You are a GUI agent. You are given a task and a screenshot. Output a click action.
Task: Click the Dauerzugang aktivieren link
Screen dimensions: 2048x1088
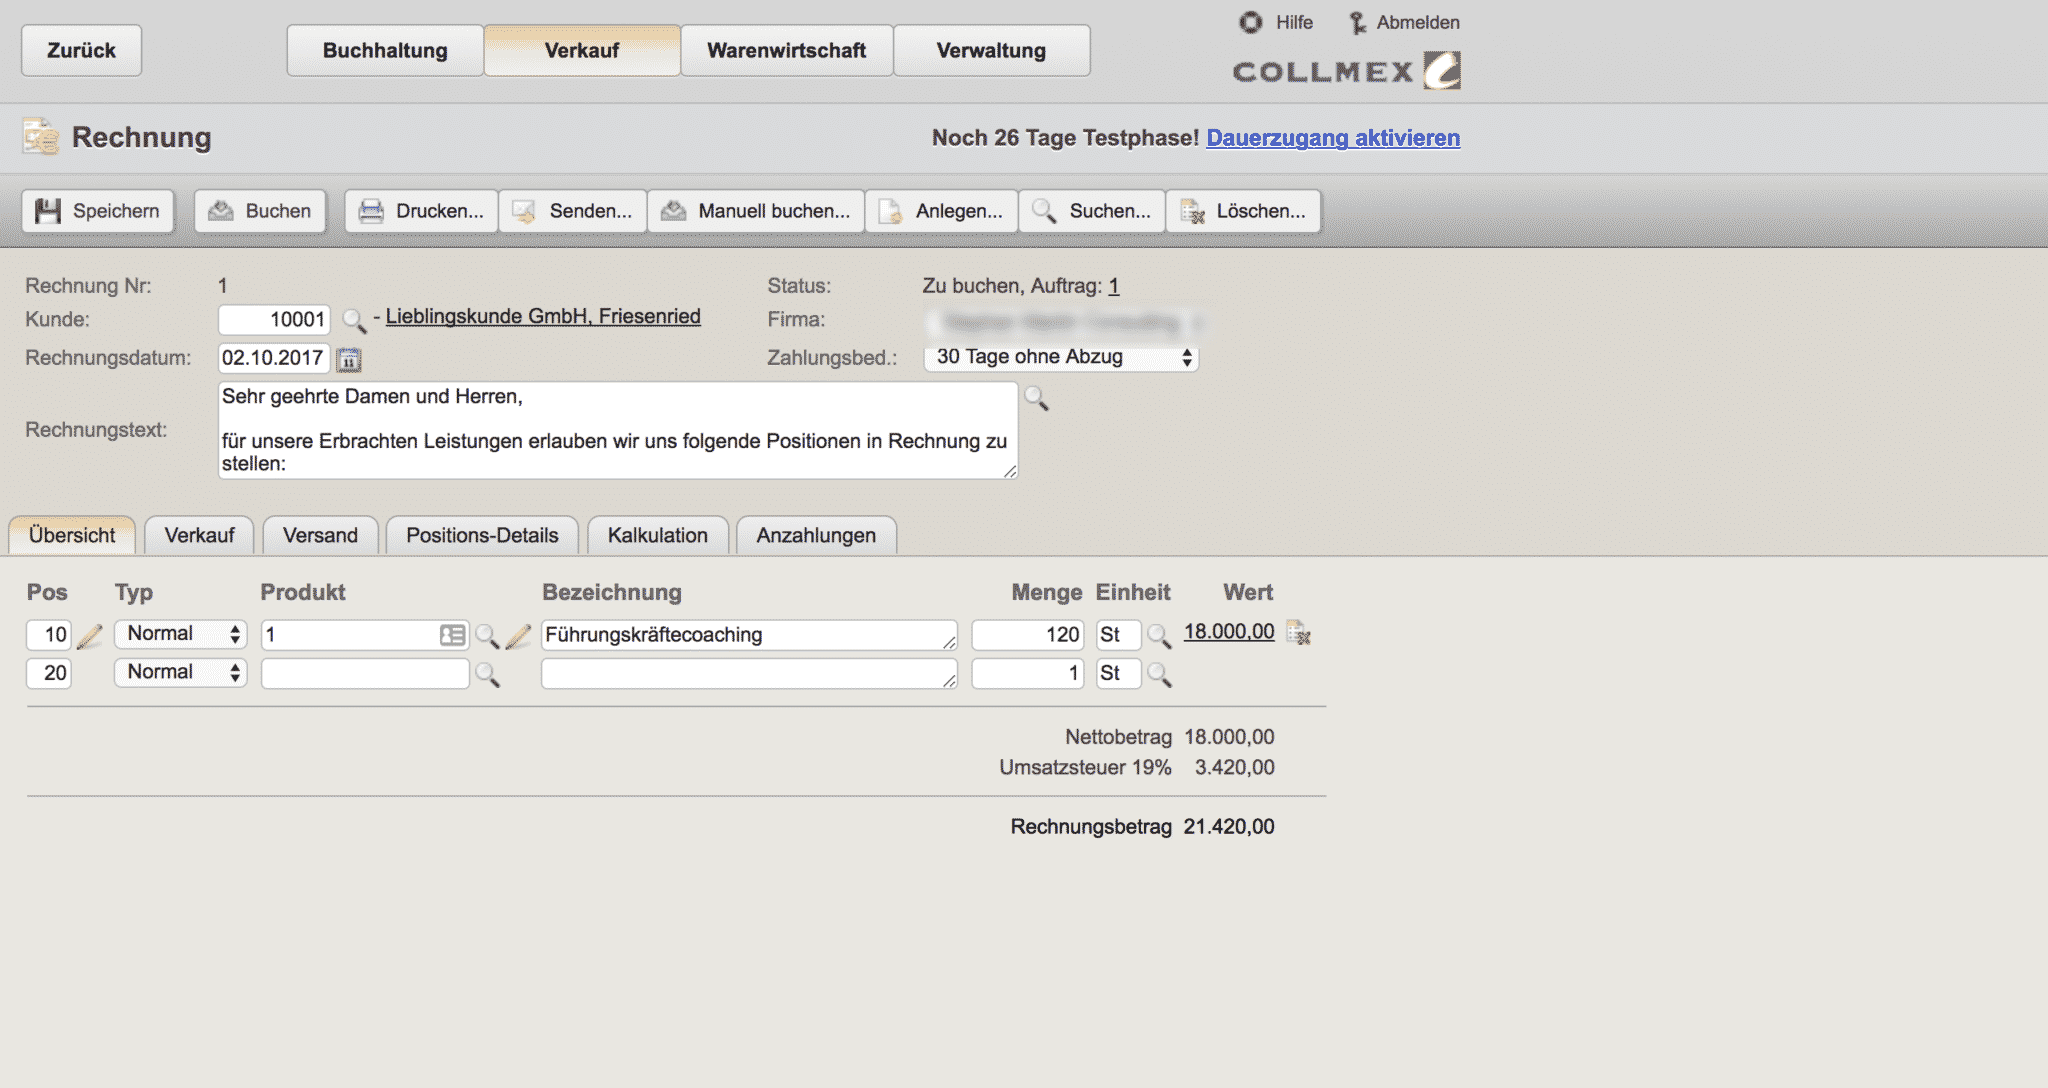(1333, 137)
